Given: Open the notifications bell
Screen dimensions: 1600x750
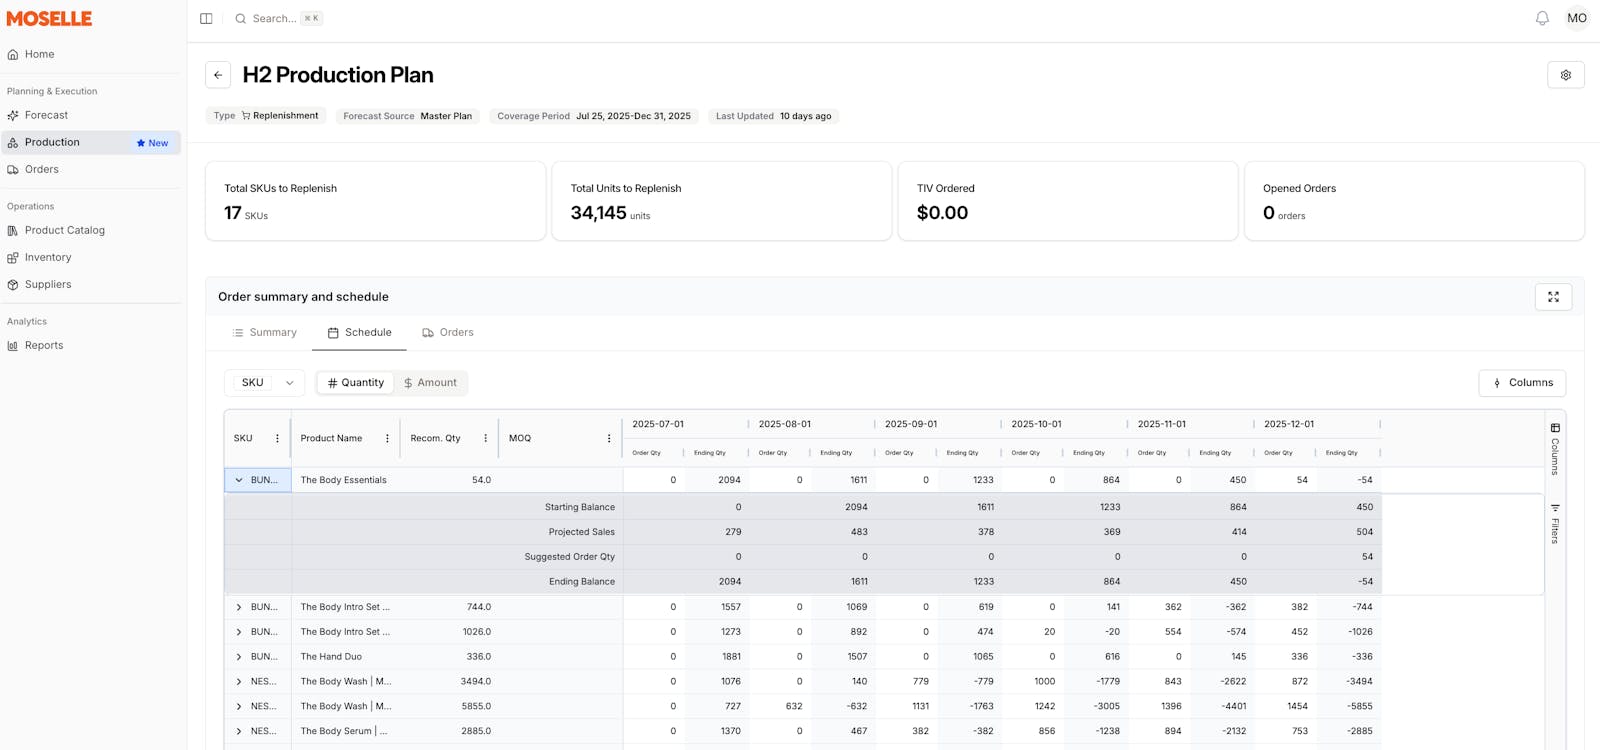Looking at the screenshot, I should (x=1542, y=18).
